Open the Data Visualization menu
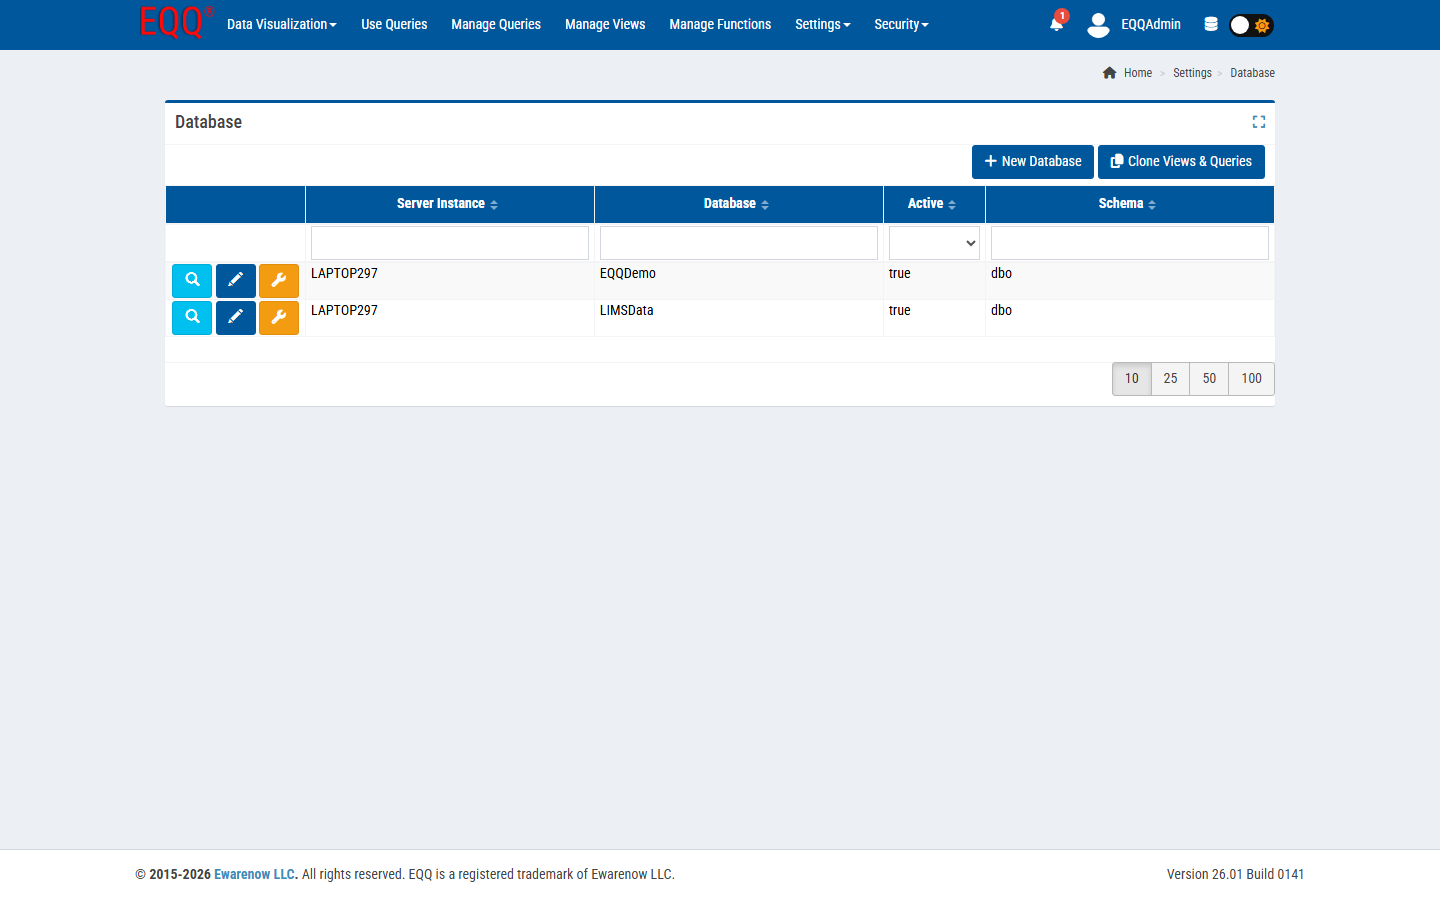The height and width of the screenshot is (900, 1440). [x=281, y=24]
